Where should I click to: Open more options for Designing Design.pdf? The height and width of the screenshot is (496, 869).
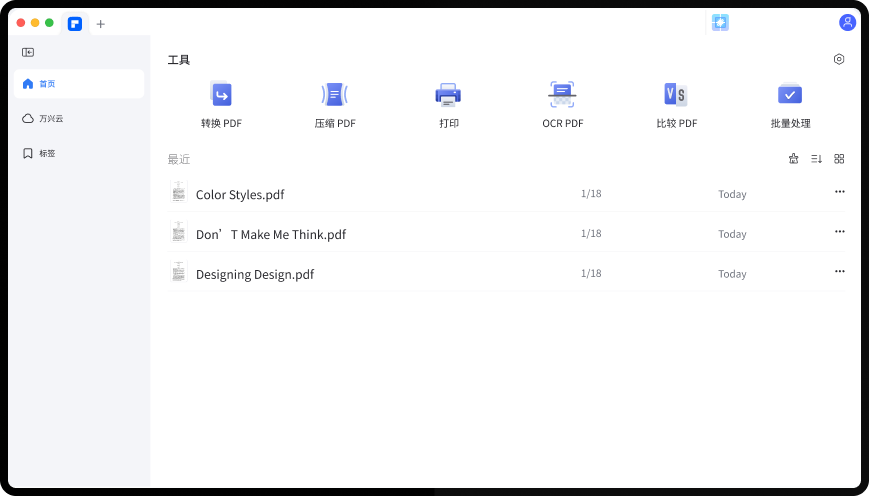[840, 272]
